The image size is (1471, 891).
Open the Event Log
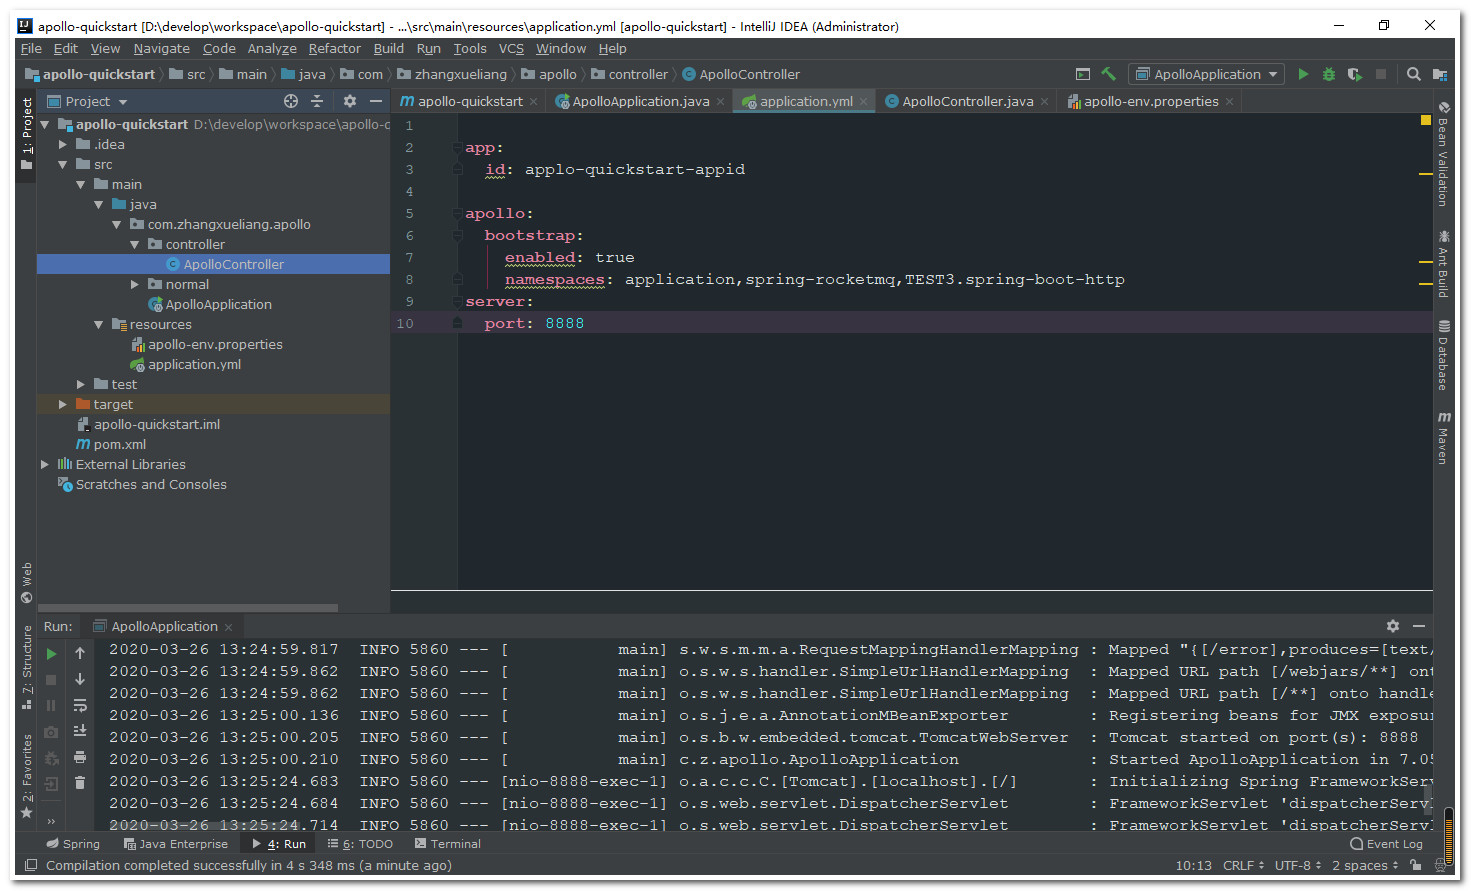[1387, 844]
